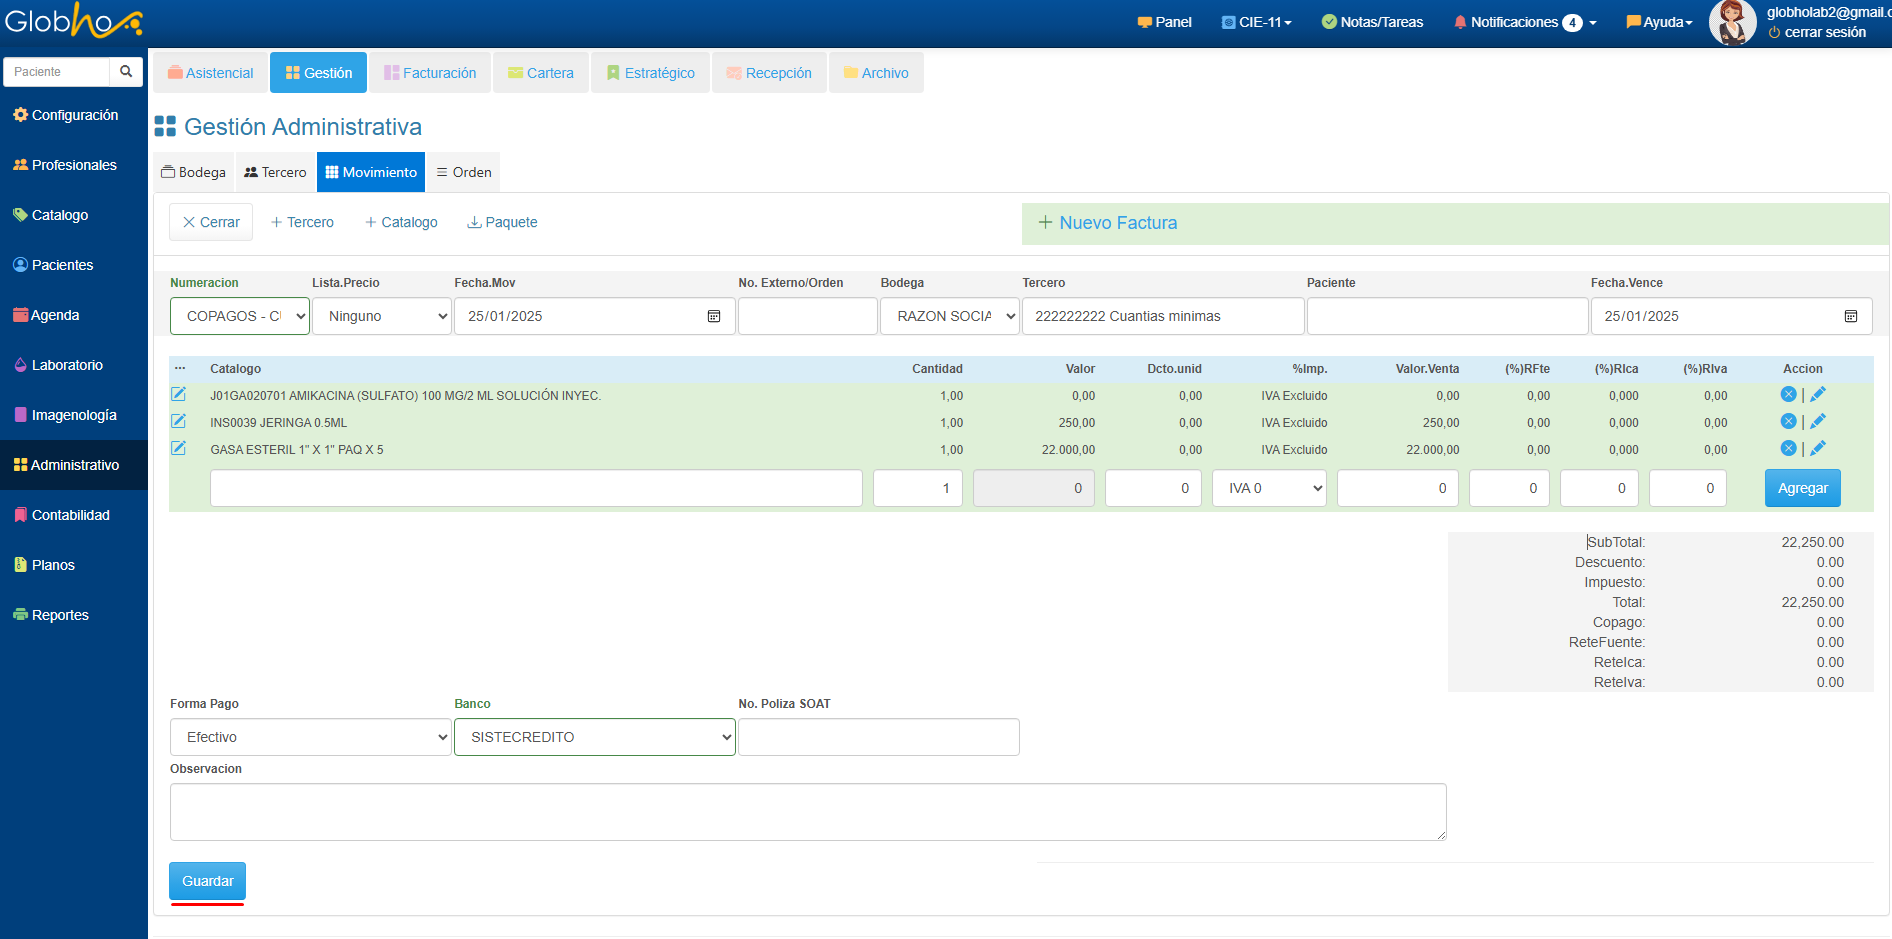Expand the Numeracion COPAGOS dropdown

pyautogui.click(x=240, y=316)
